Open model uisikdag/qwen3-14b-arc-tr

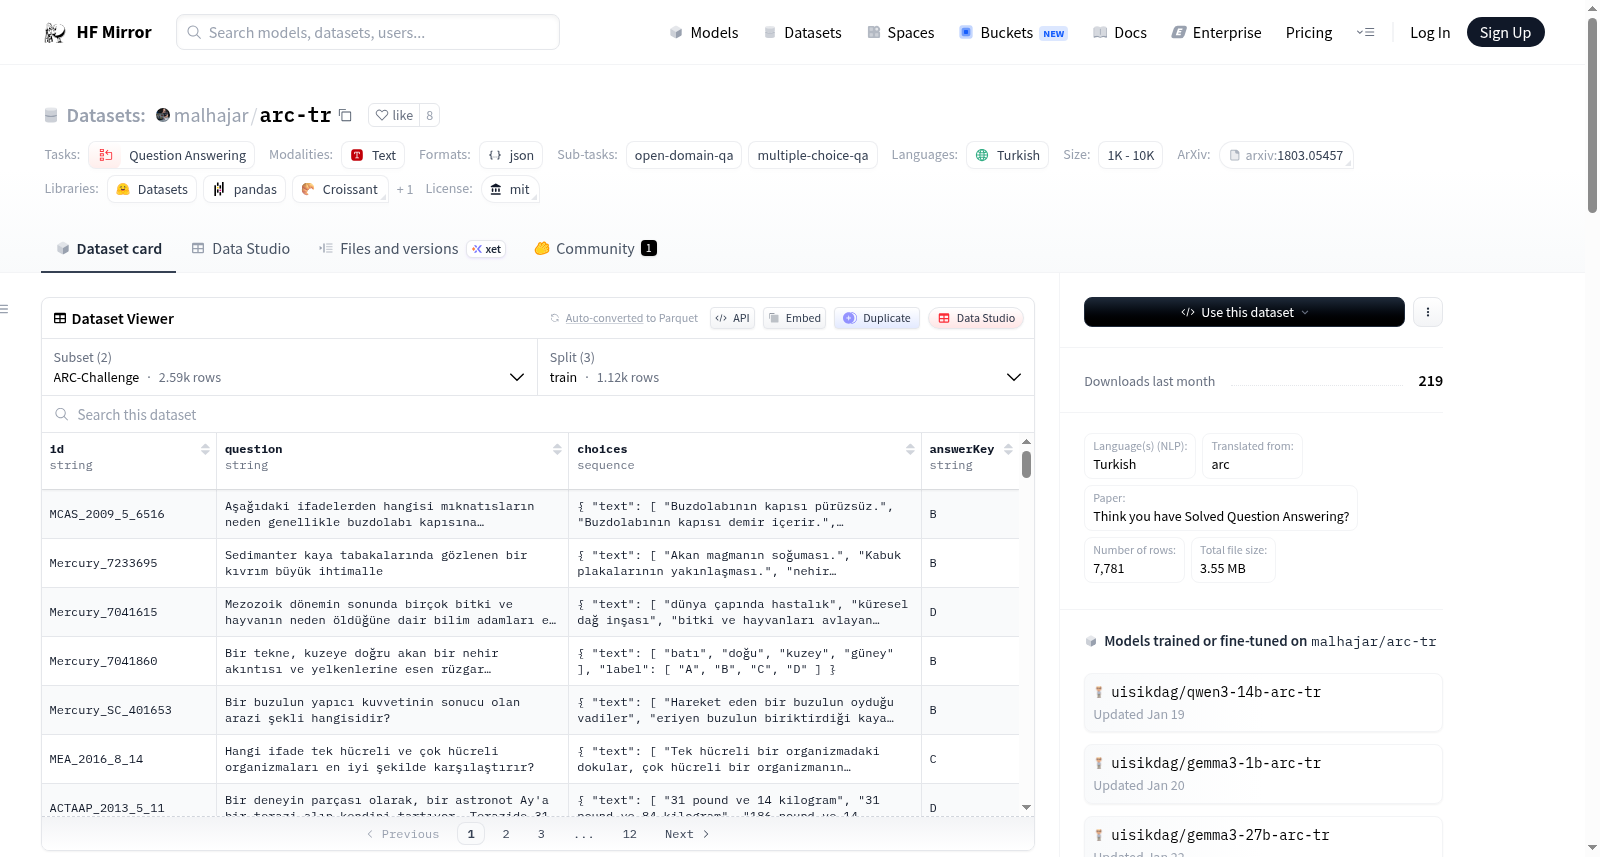pos(1263,702)
